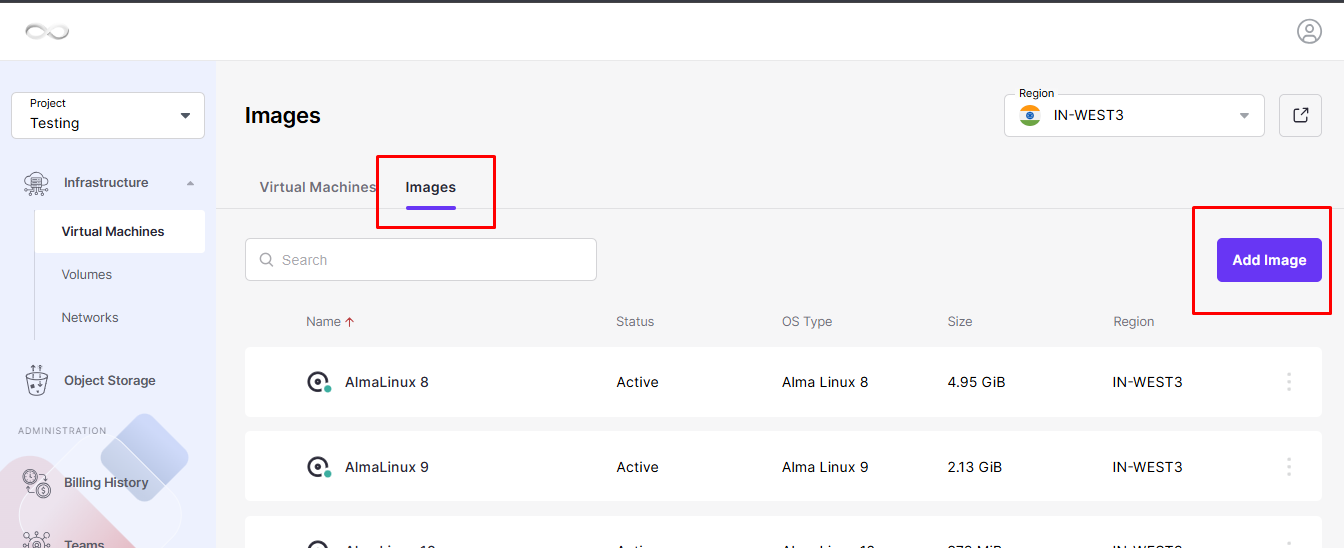Click IN-WEST3 in the AlmaLinux 9 row
The image size is (1344, 548).
pyautogui.click(x=1148, y=467)
